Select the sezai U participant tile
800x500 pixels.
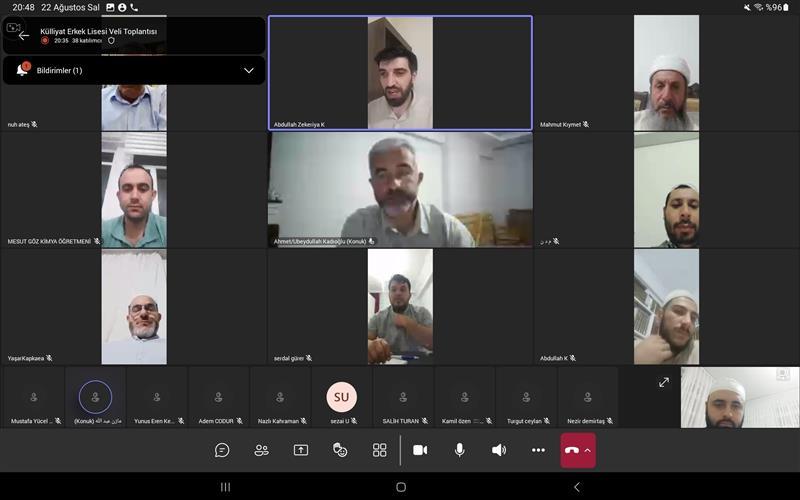pyautogui.click(x=341, y=398)
